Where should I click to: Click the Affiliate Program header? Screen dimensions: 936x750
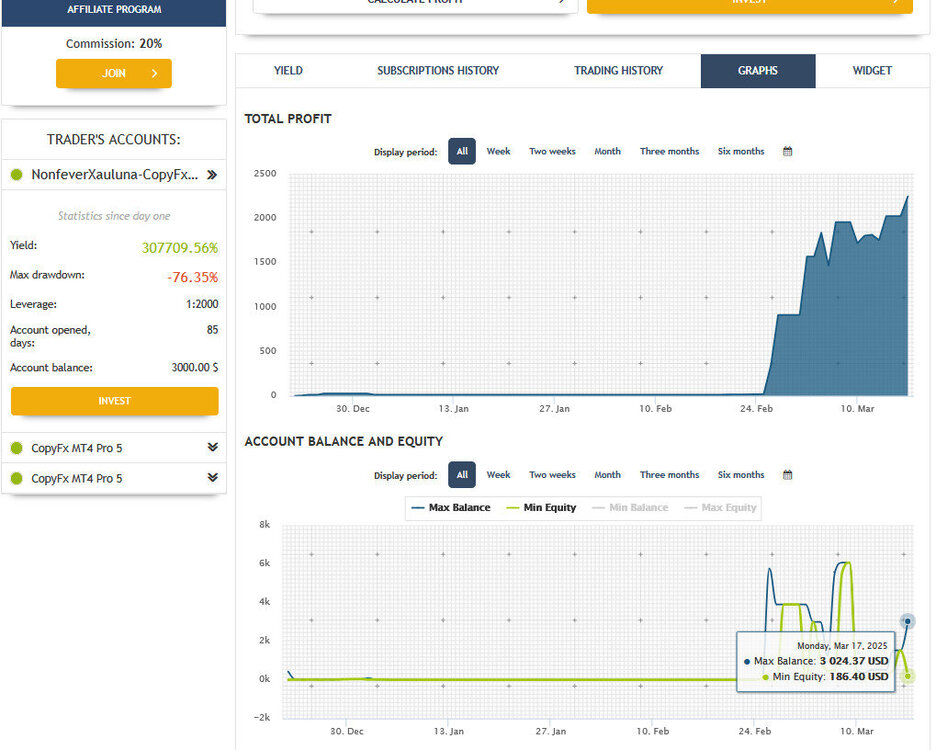click(114, 10)
